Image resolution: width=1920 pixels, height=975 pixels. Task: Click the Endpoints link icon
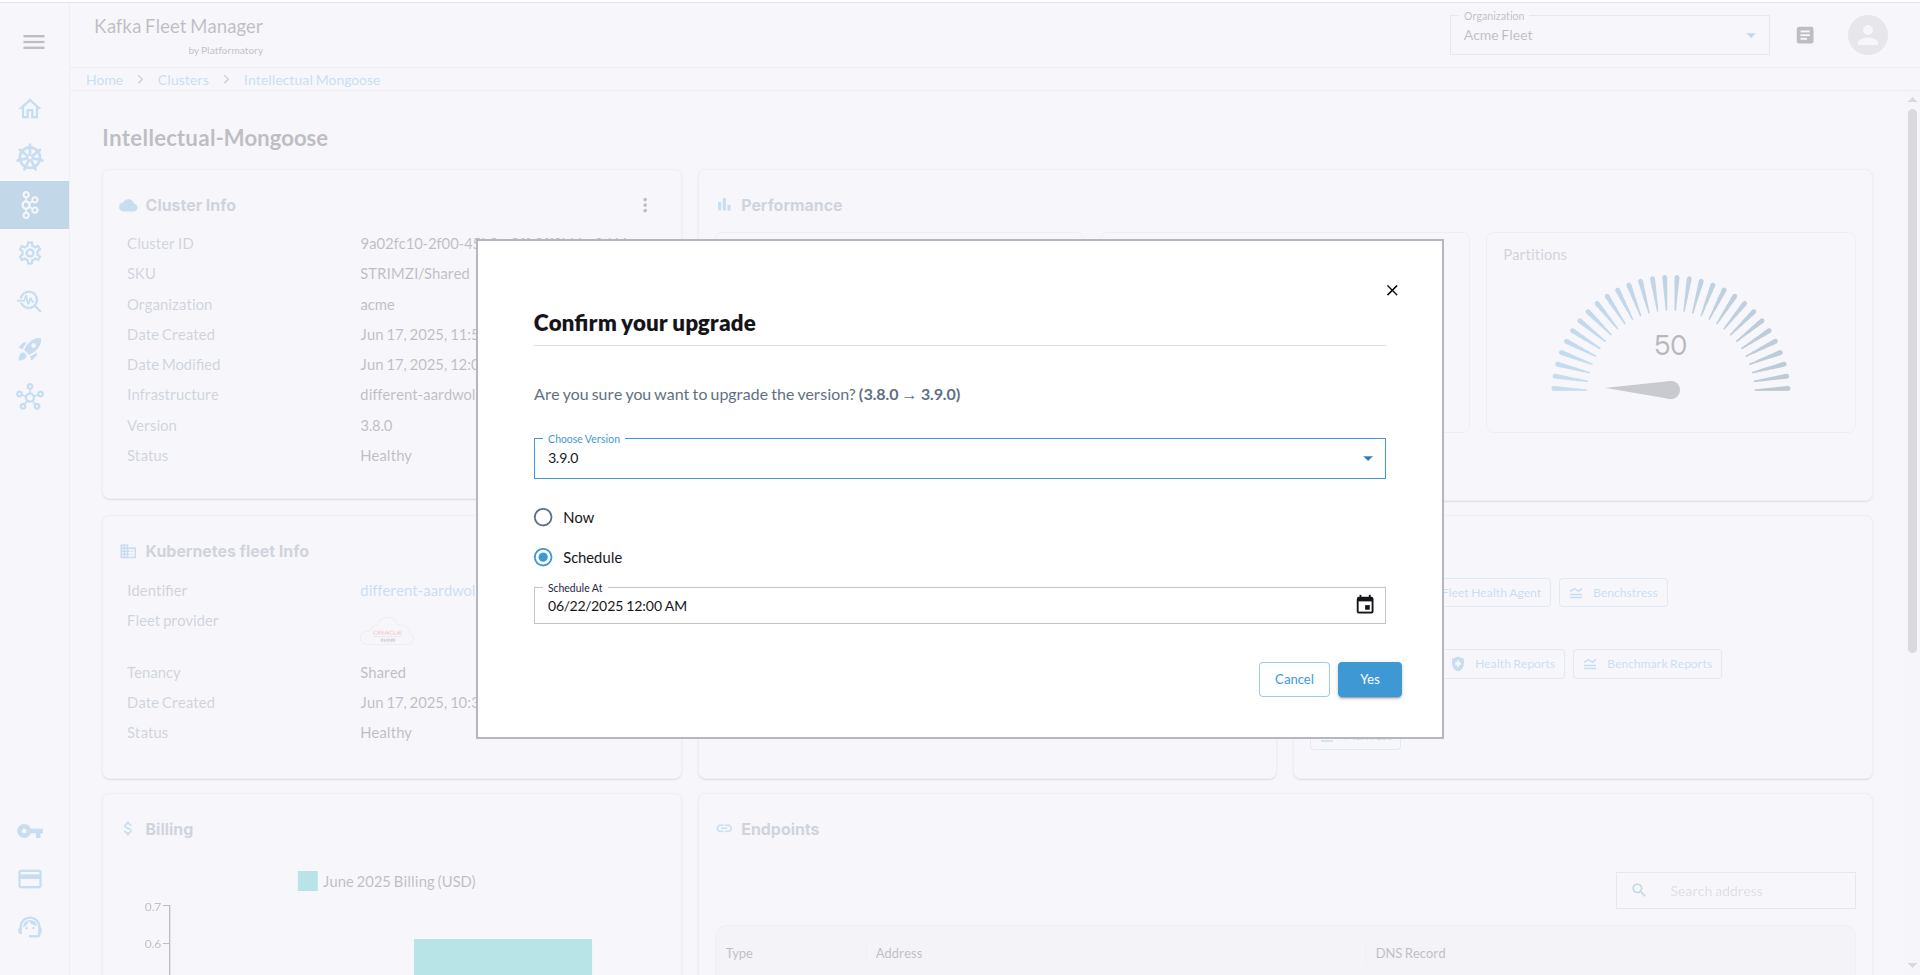coord(724,829)
